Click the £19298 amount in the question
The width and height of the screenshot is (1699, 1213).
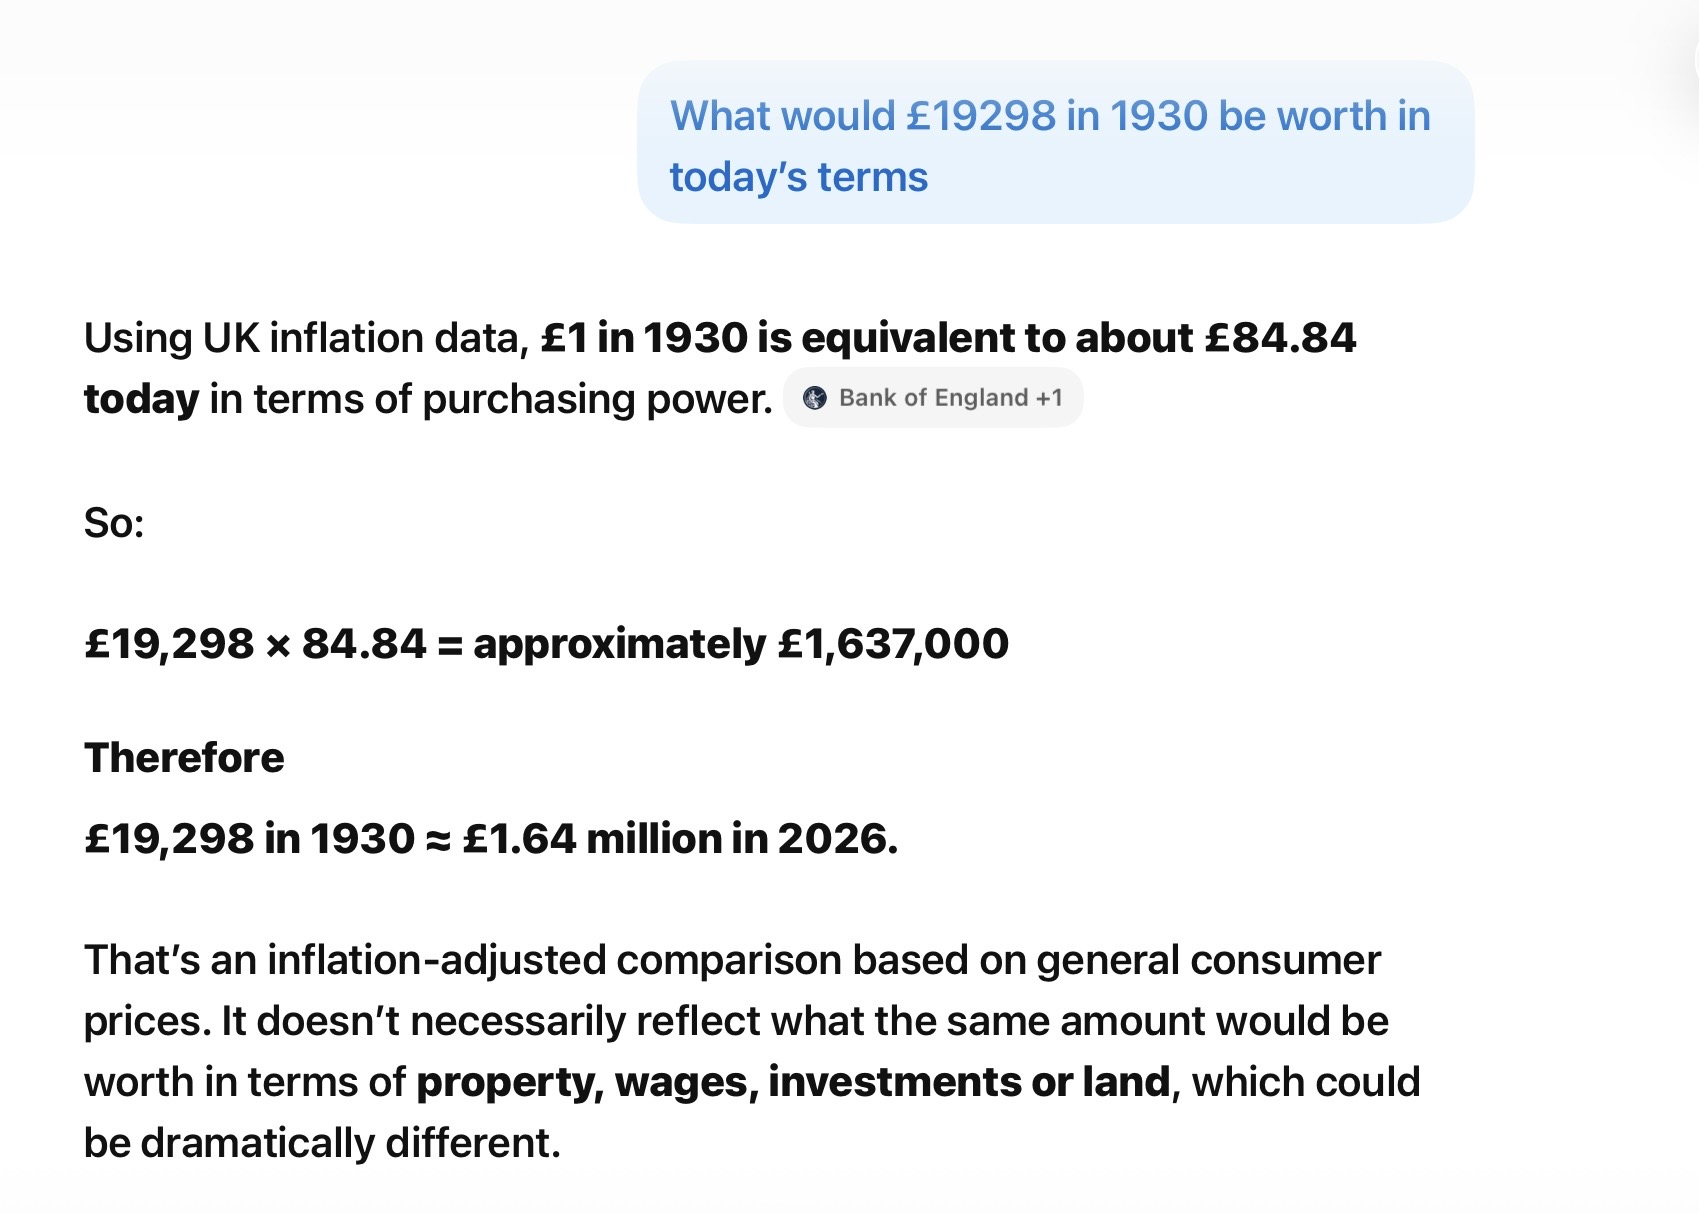point(980,116)
